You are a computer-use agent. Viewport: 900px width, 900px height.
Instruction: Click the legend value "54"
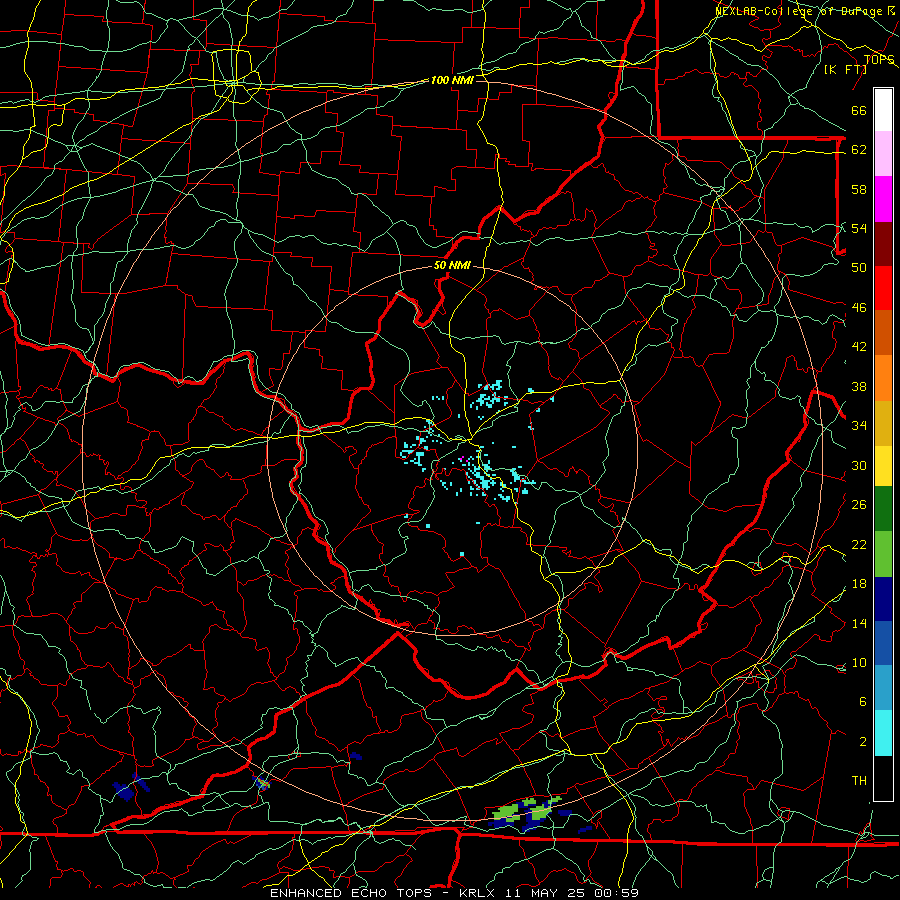point(859,228)
